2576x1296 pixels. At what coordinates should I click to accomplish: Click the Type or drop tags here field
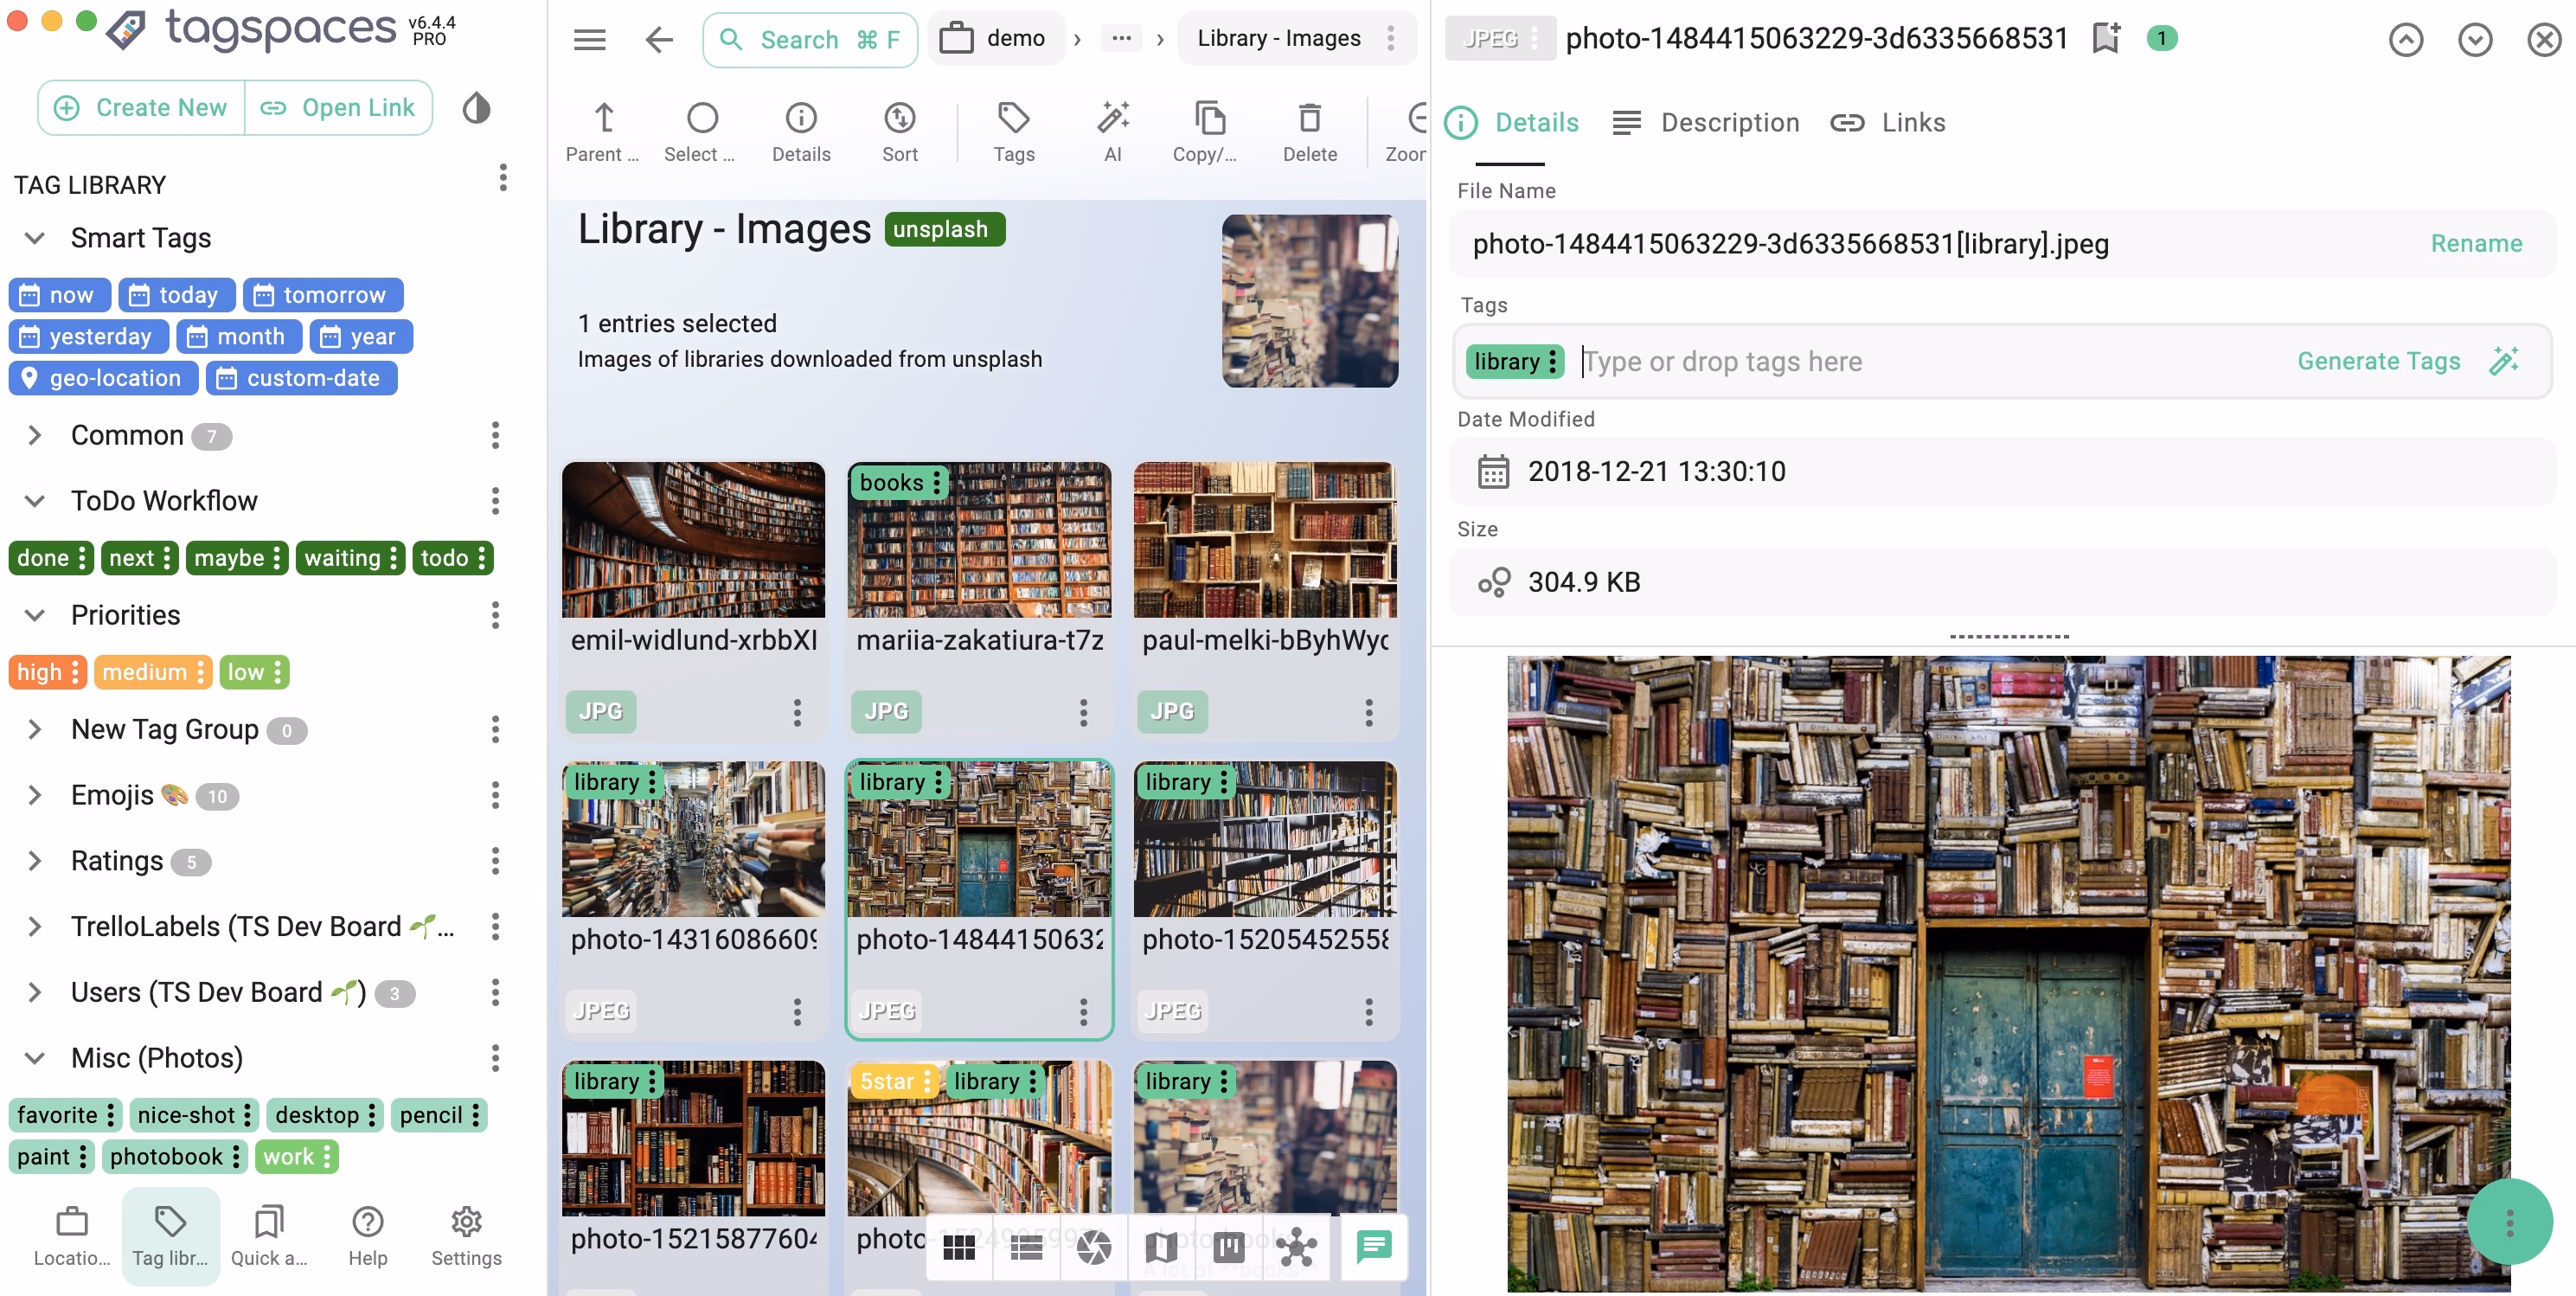point(1800,361)
